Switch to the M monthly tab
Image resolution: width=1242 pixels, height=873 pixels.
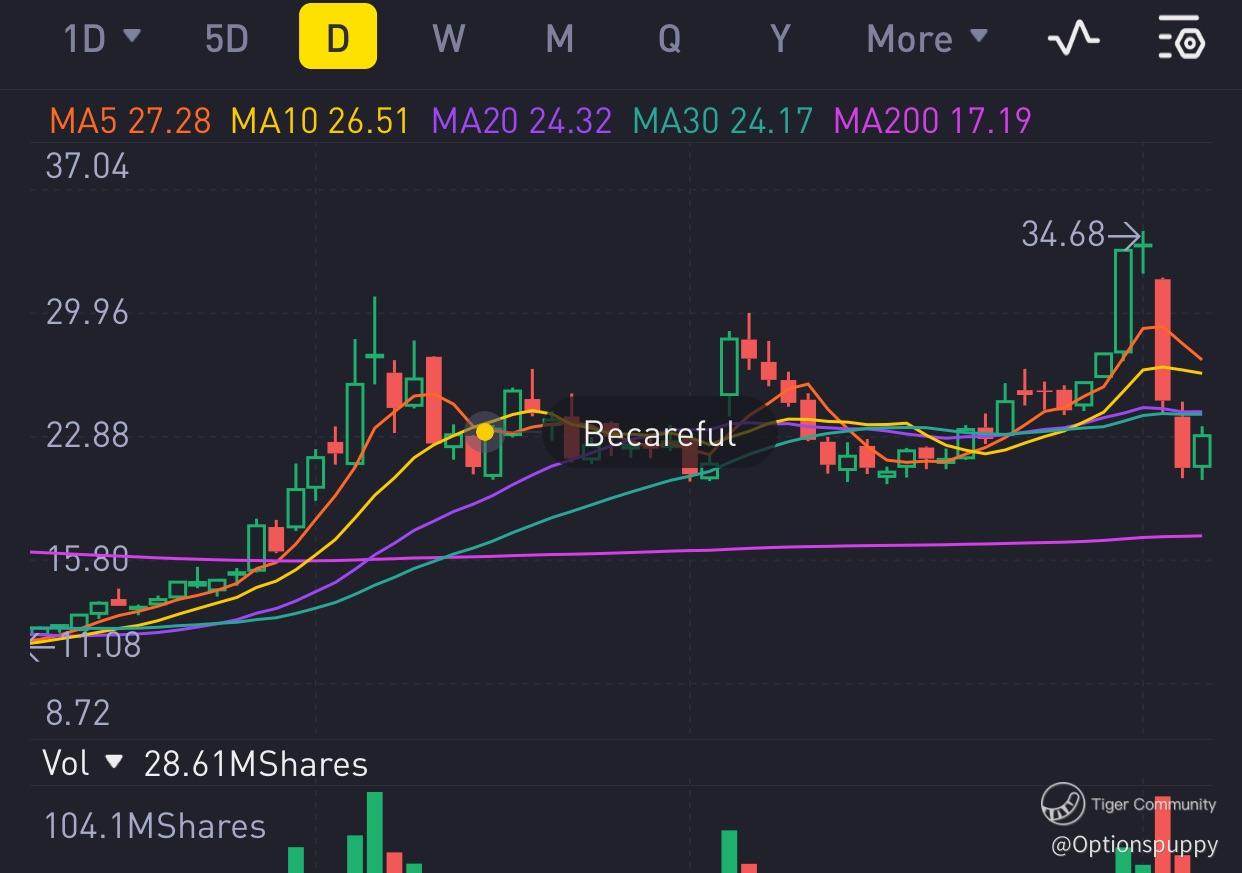(x=559, y=38)
